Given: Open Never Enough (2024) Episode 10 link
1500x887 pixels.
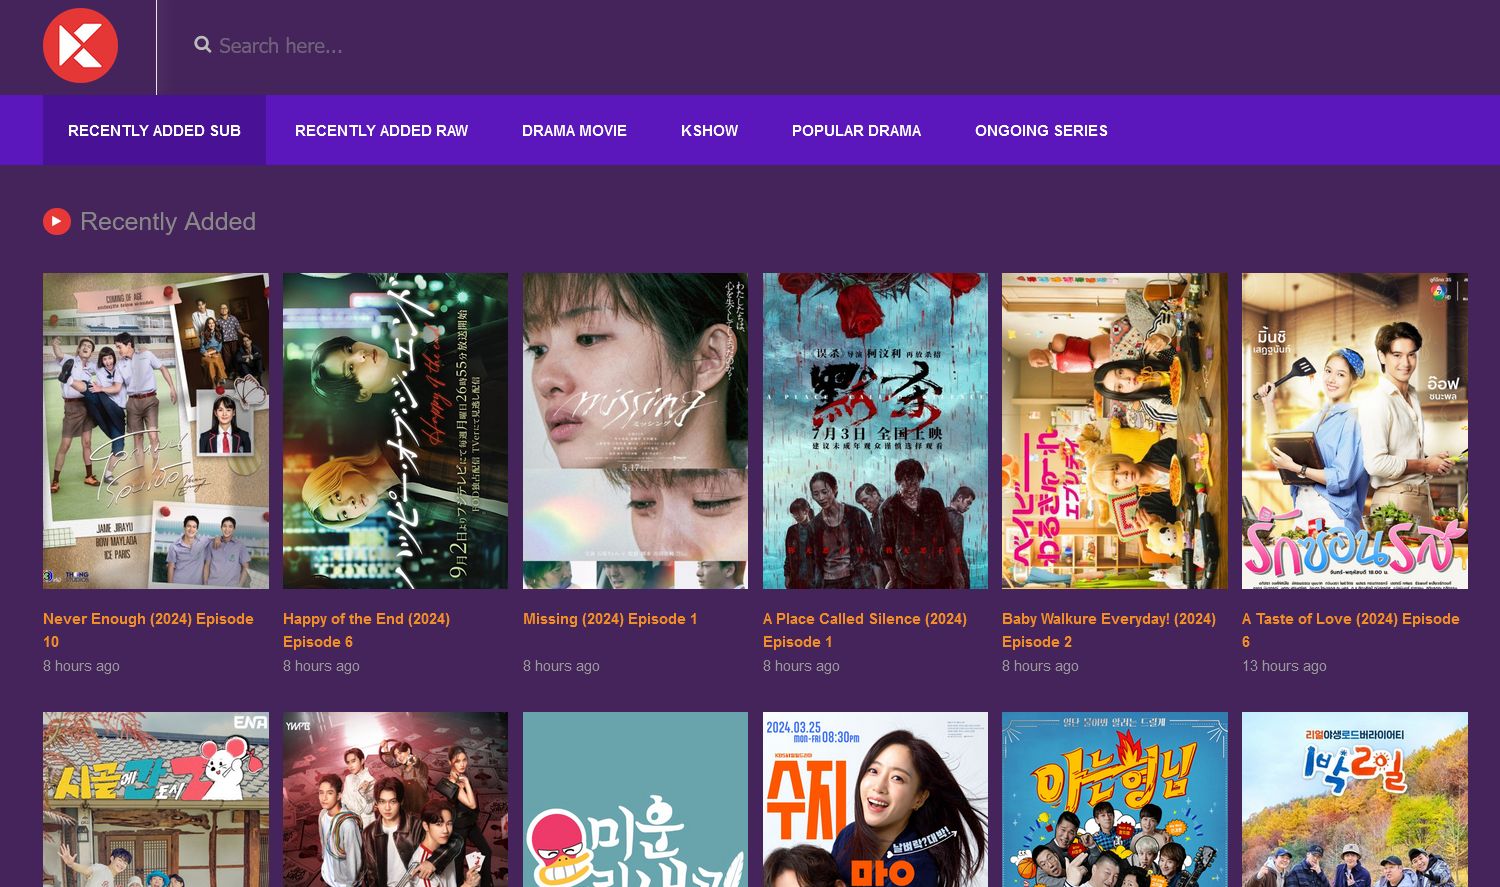Looking at the screenshot, I should tap(148, 630).
